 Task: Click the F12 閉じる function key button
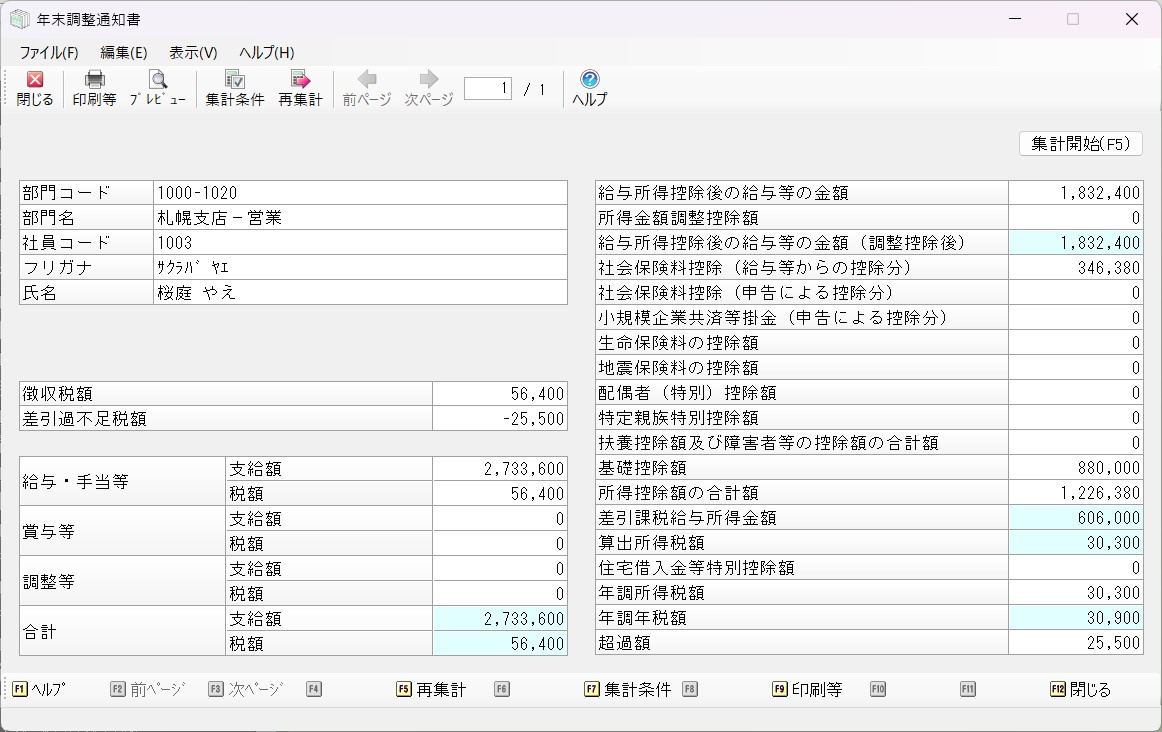[1080, 689]
